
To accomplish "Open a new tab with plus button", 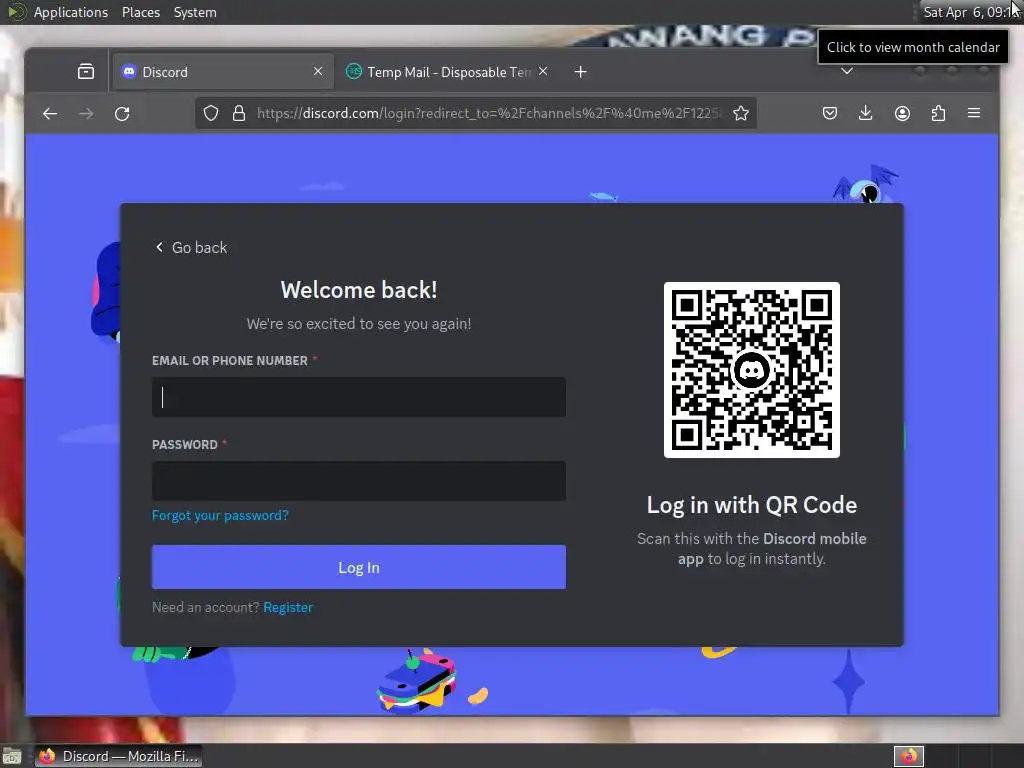I will tap(581, 72).
